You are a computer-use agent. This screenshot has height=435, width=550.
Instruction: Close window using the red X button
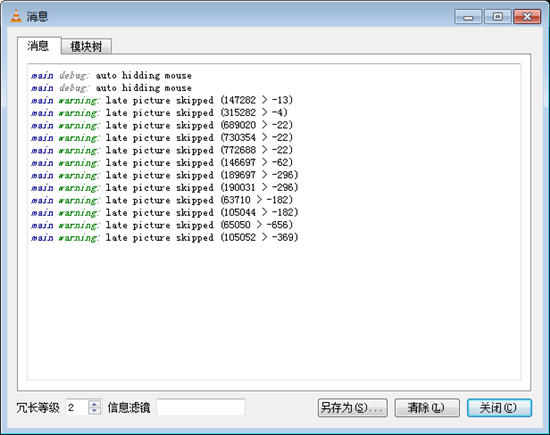[527, 16]
